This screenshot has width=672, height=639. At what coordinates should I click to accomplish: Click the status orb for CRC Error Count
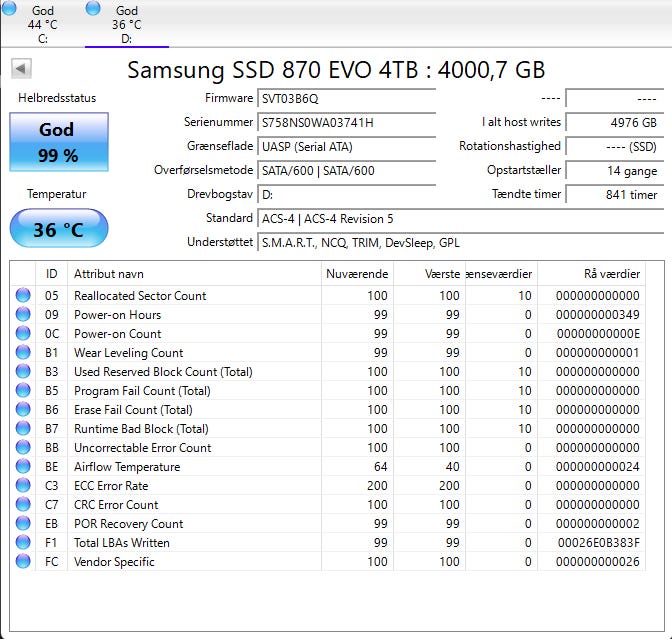coord(23,504)
